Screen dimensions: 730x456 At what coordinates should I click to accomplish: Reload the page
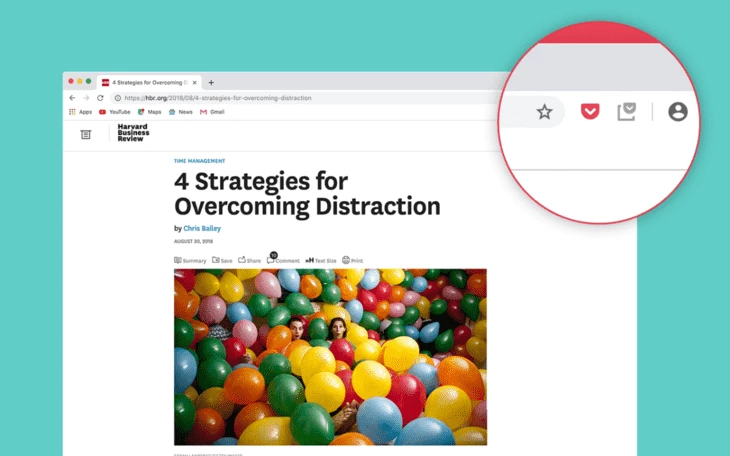(100, 98)
